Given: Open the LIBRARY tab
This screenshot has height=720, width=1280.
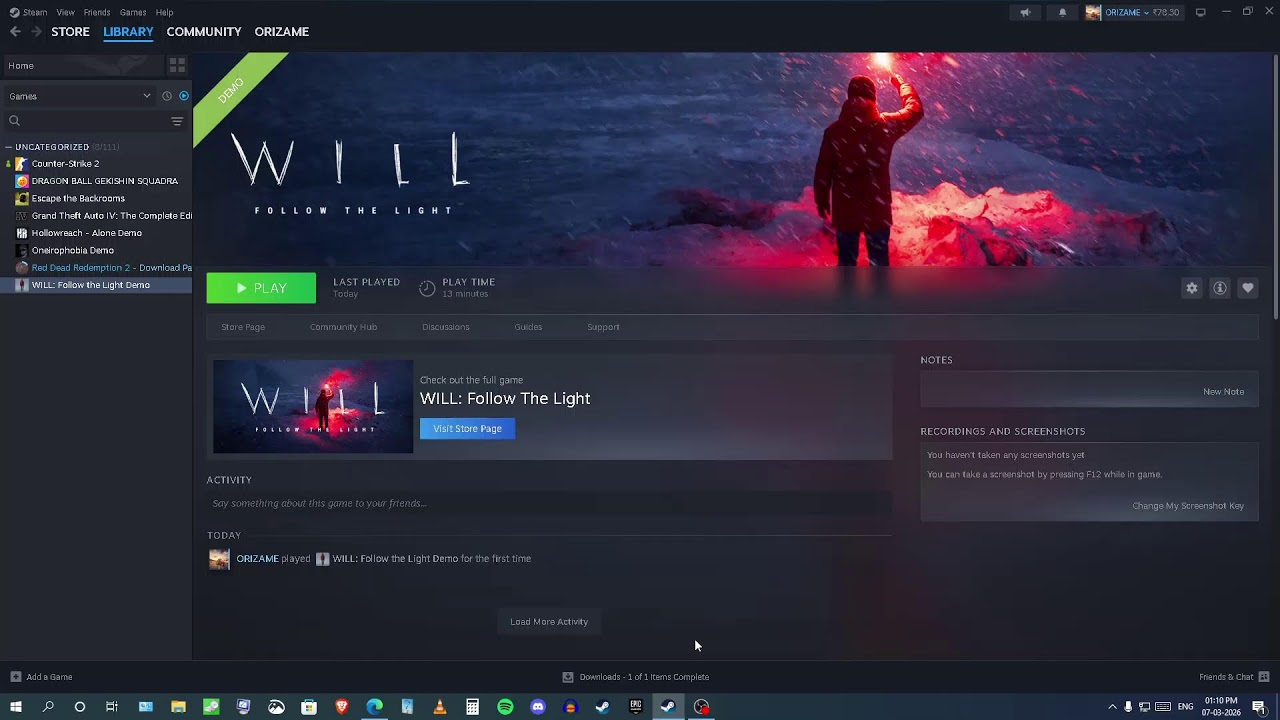Looking at the screenshot, I should (x=128, y=32).
